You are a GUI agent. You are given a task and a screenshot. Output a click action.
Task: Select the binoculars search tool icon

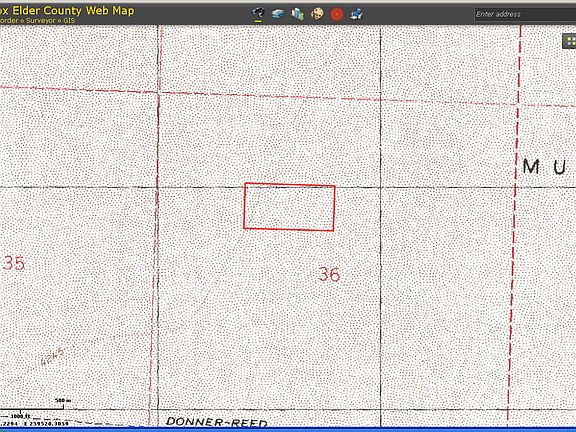258,14
